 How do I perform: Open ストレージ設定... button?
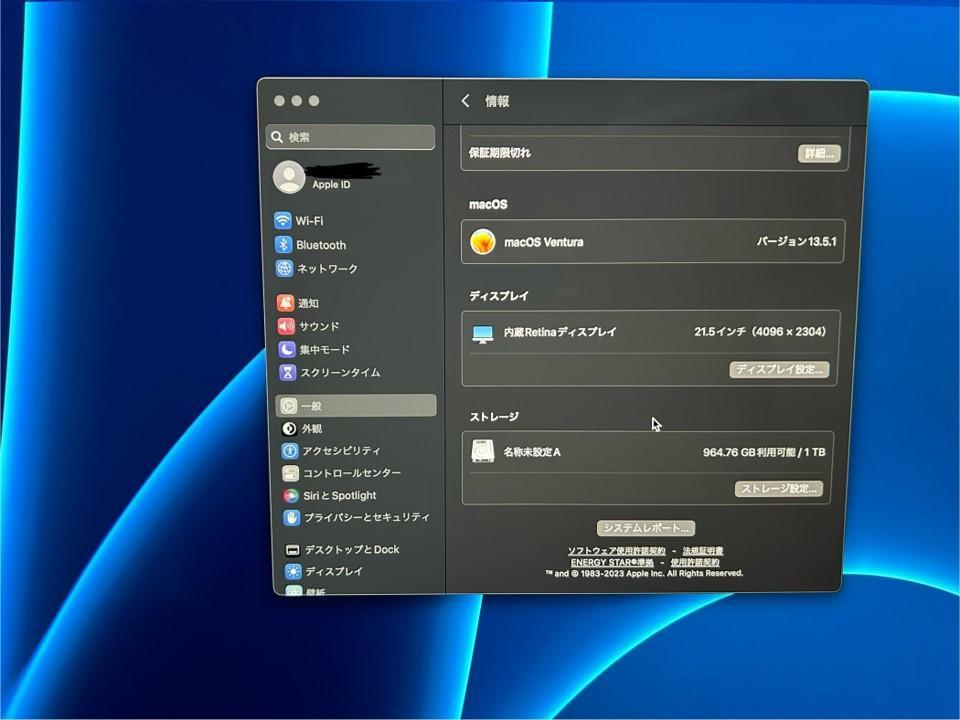pos(779,489)
